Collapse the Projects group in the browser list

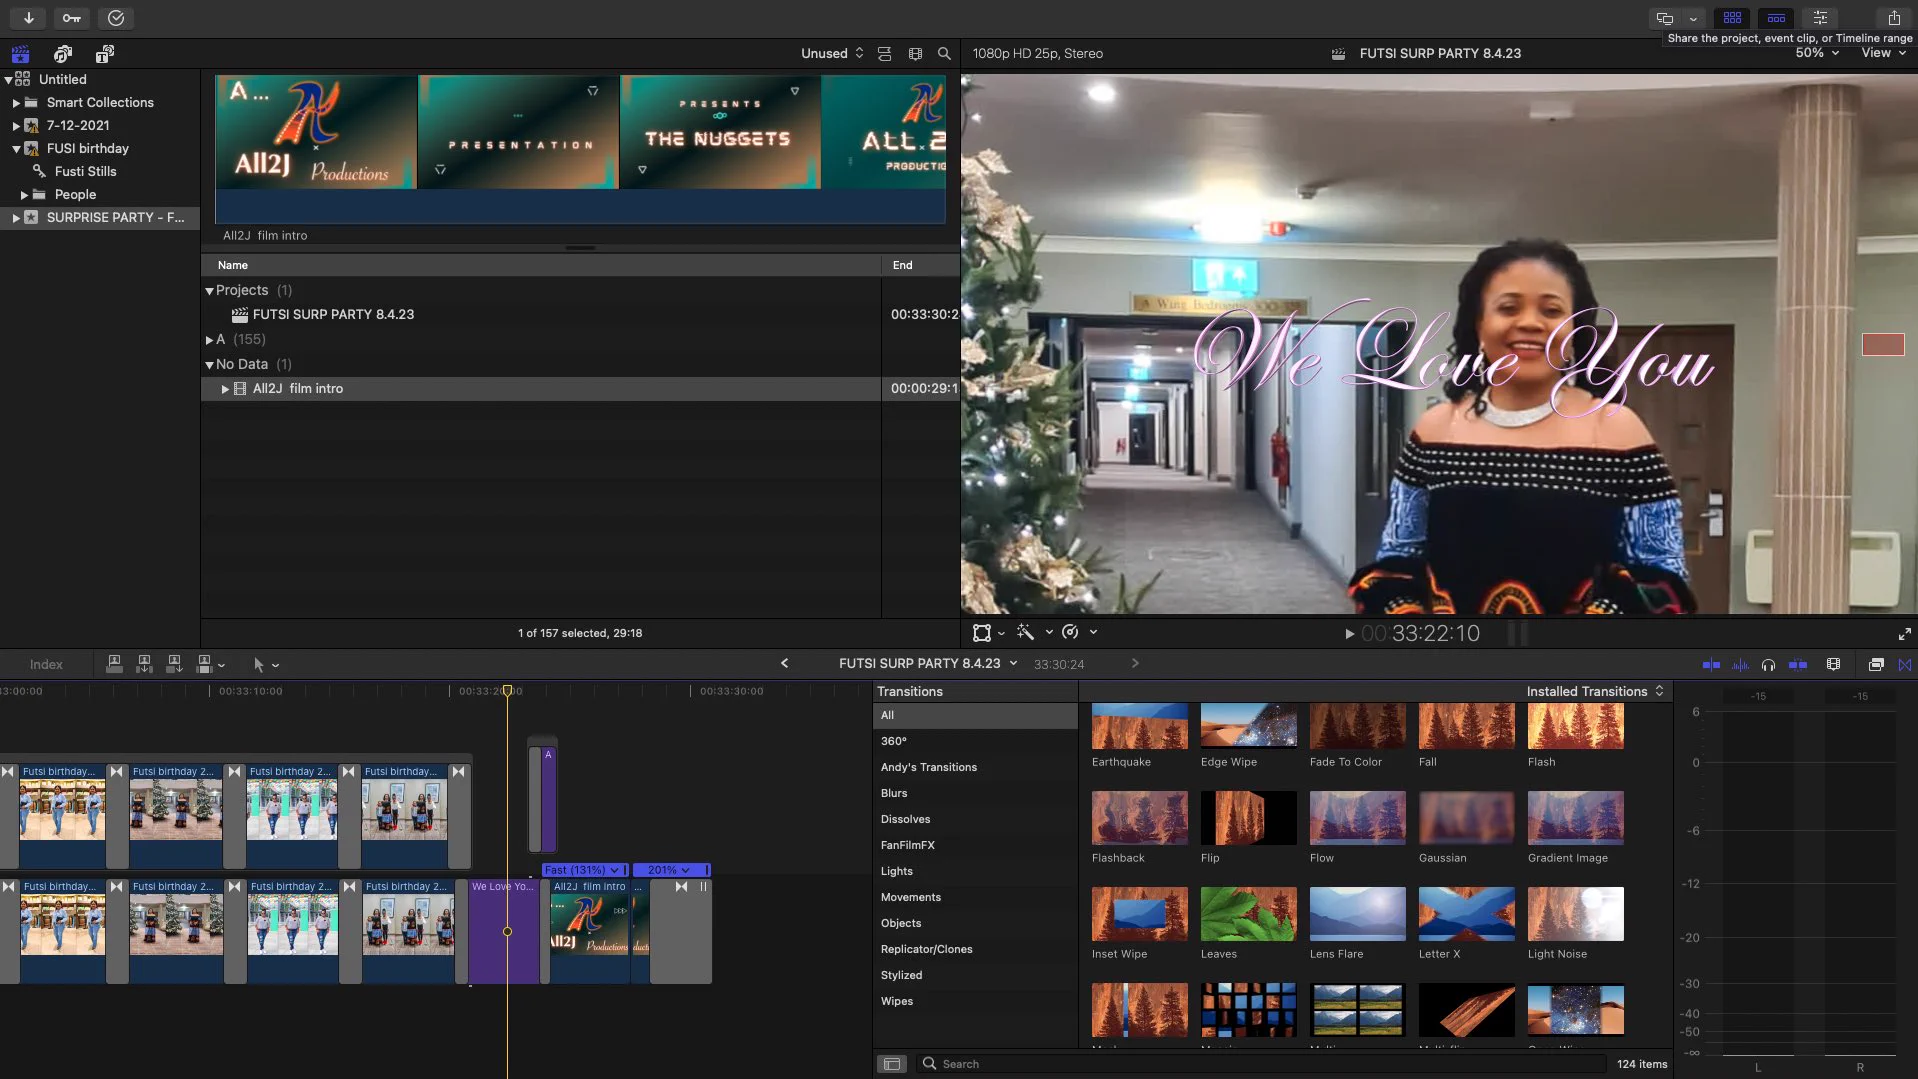[x=209, y=291]
